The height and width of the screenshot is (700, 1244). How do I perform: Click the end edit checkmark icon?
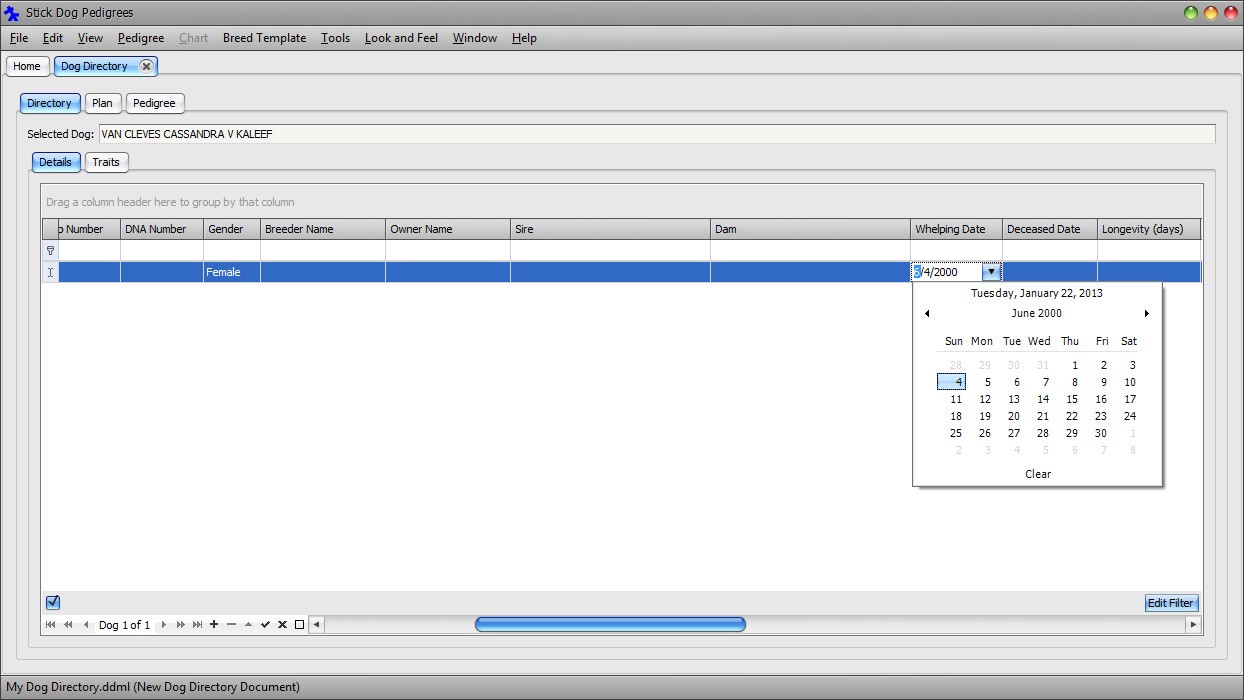(265, 625)
